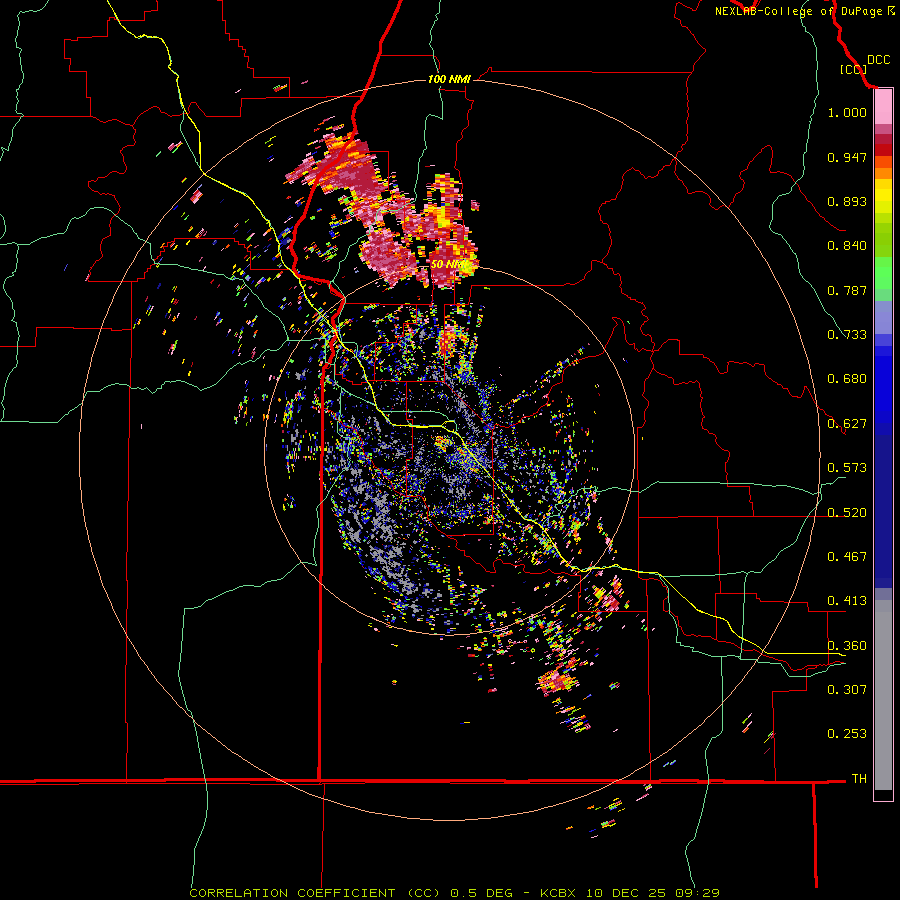Viewport: 900px width, 900px height.
Task: Select the 0.627 legend value
Action: (x=847, y=424)
